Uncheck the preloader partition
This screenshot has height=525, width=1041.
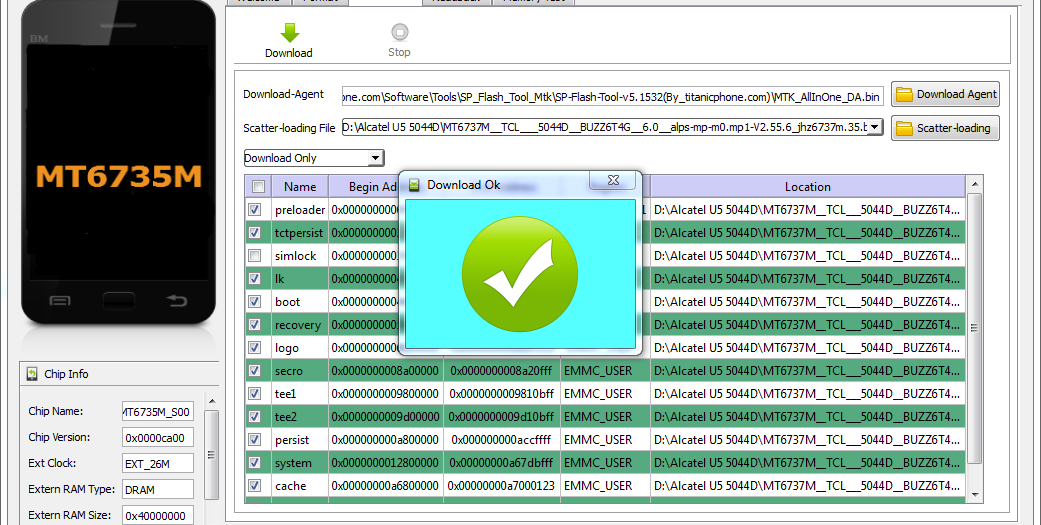coord(254,210)
